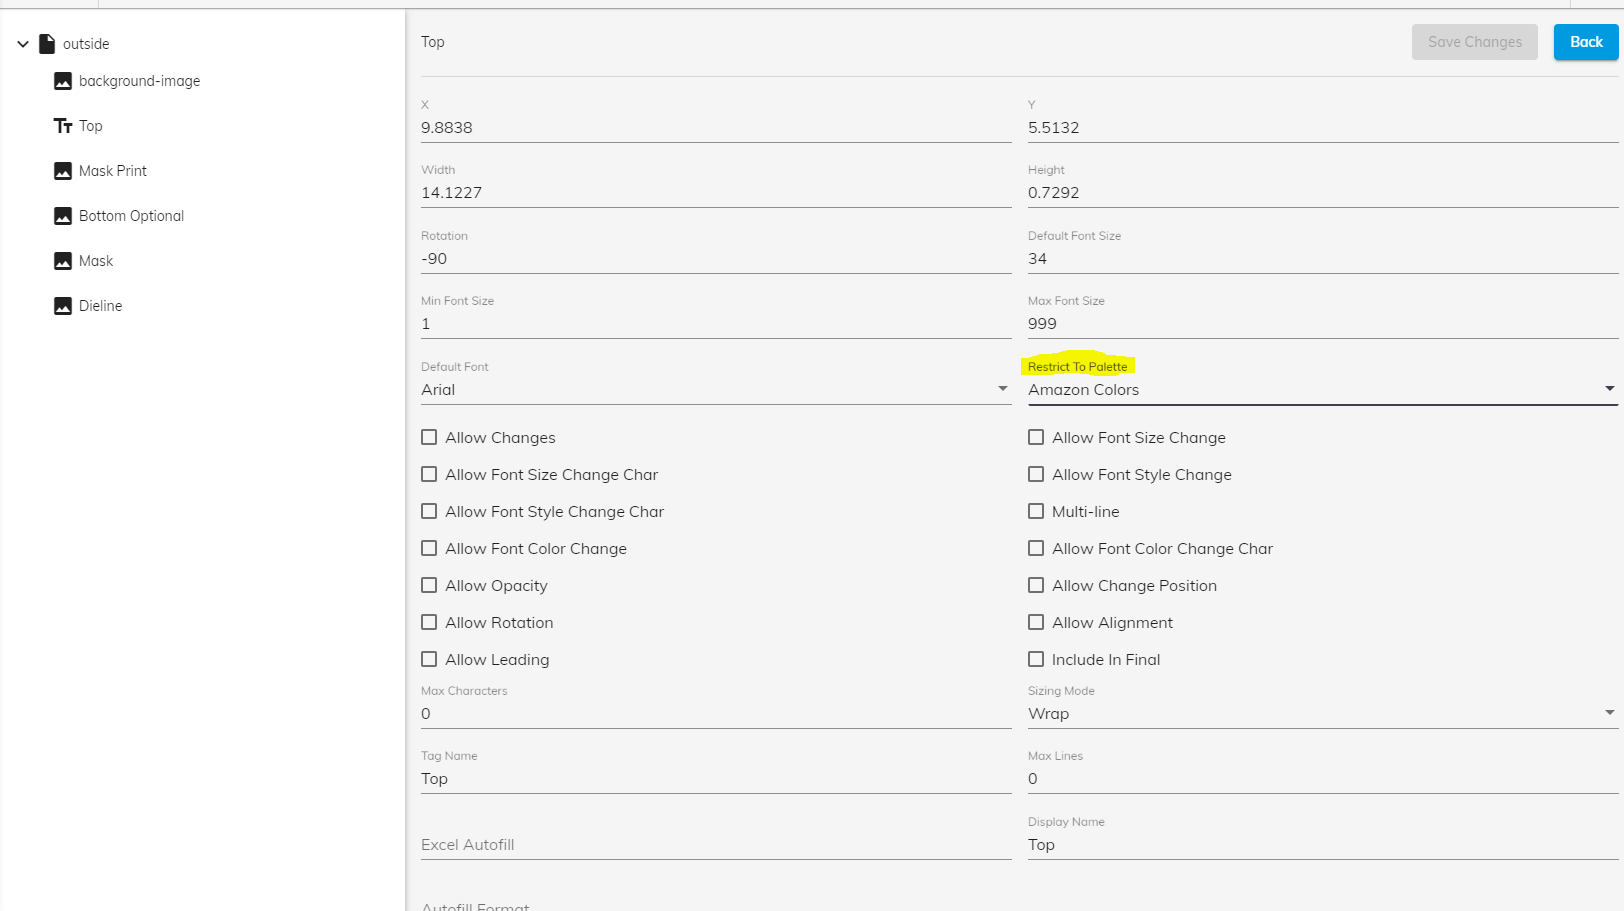
Task: Click the Excel Autofill input field
Action: [716, 845]
